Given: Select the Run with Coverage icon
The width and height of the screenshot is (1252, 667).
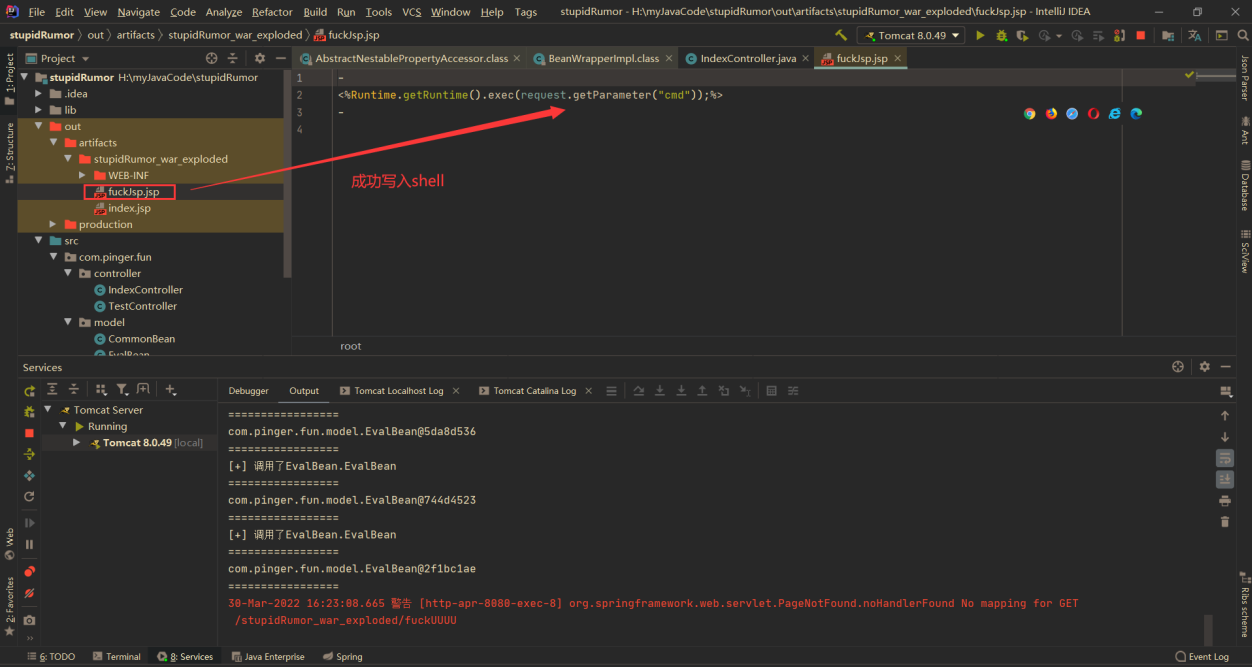Looking at the screenshot, I should [x=1020, y=34].
